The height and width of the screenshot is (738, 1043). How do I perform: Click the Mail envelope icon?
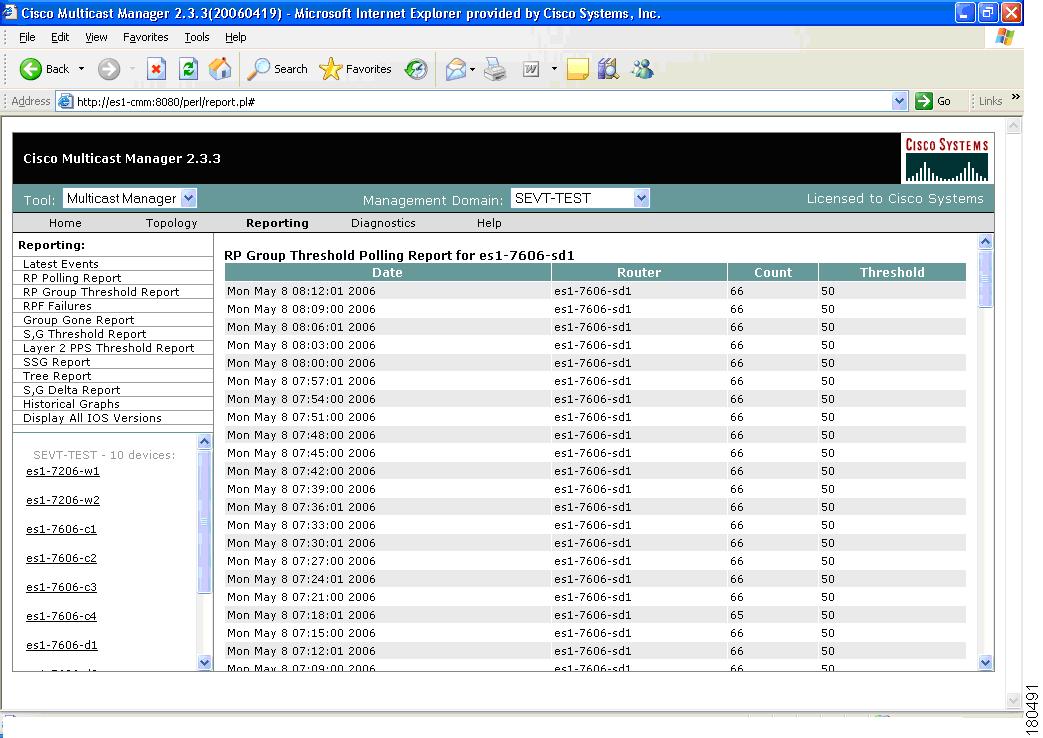456,69
